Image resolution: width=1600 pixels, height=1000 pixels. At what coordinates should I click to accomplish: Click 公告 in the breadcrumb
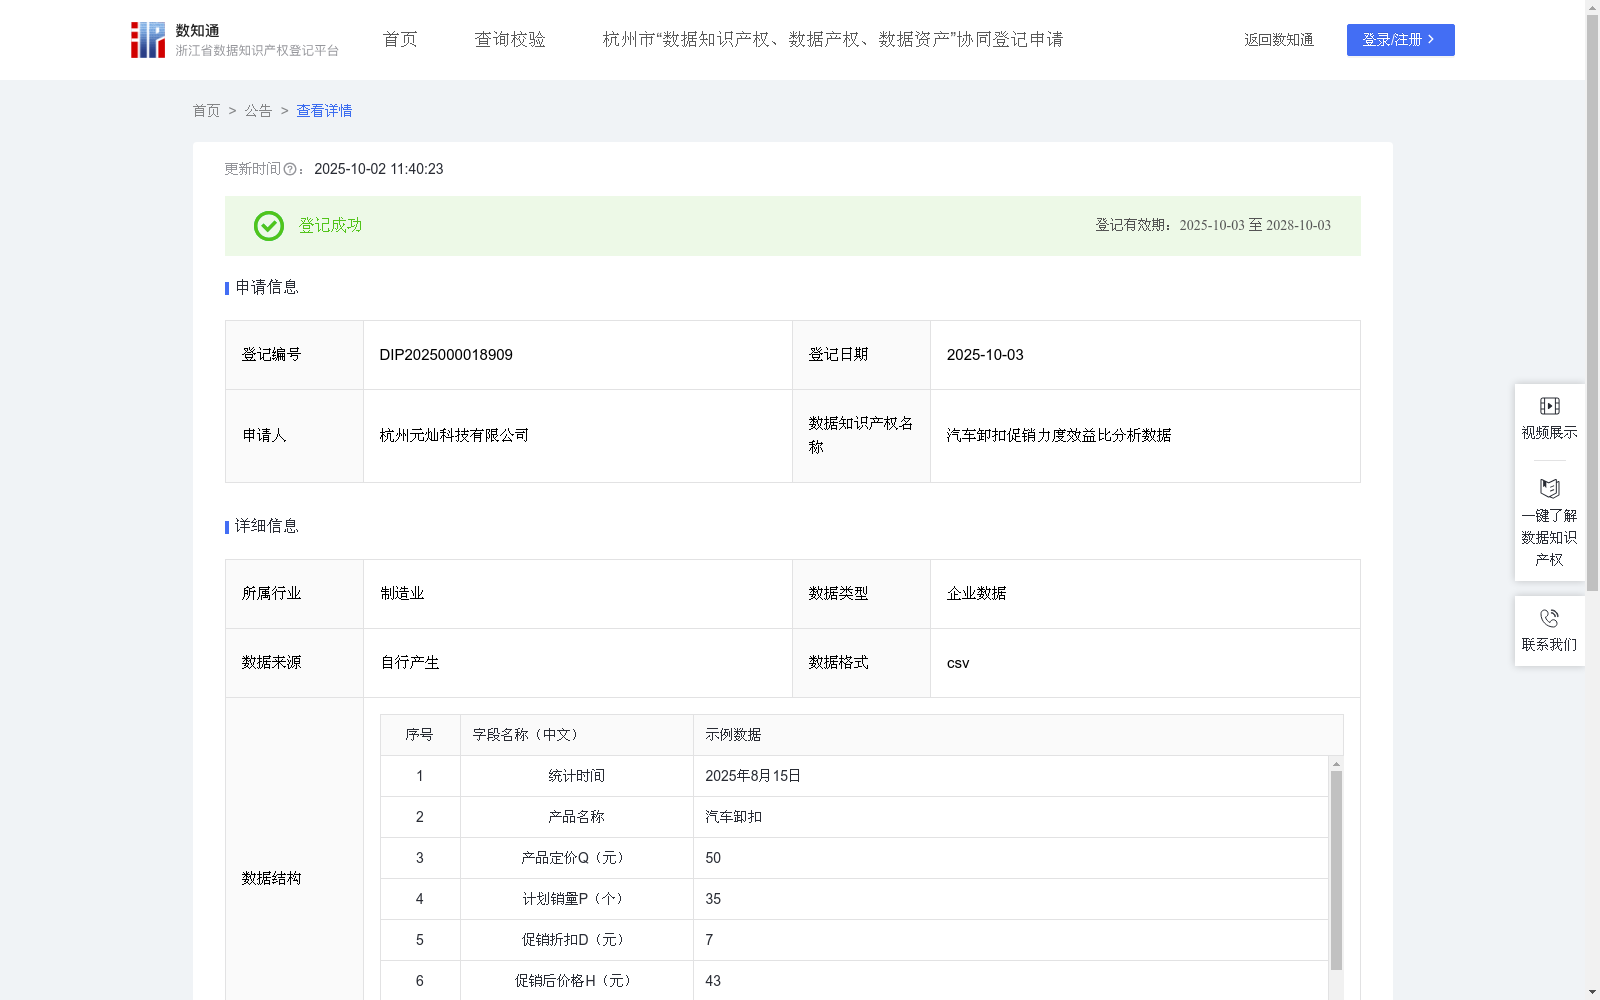(x=258, y=111)
